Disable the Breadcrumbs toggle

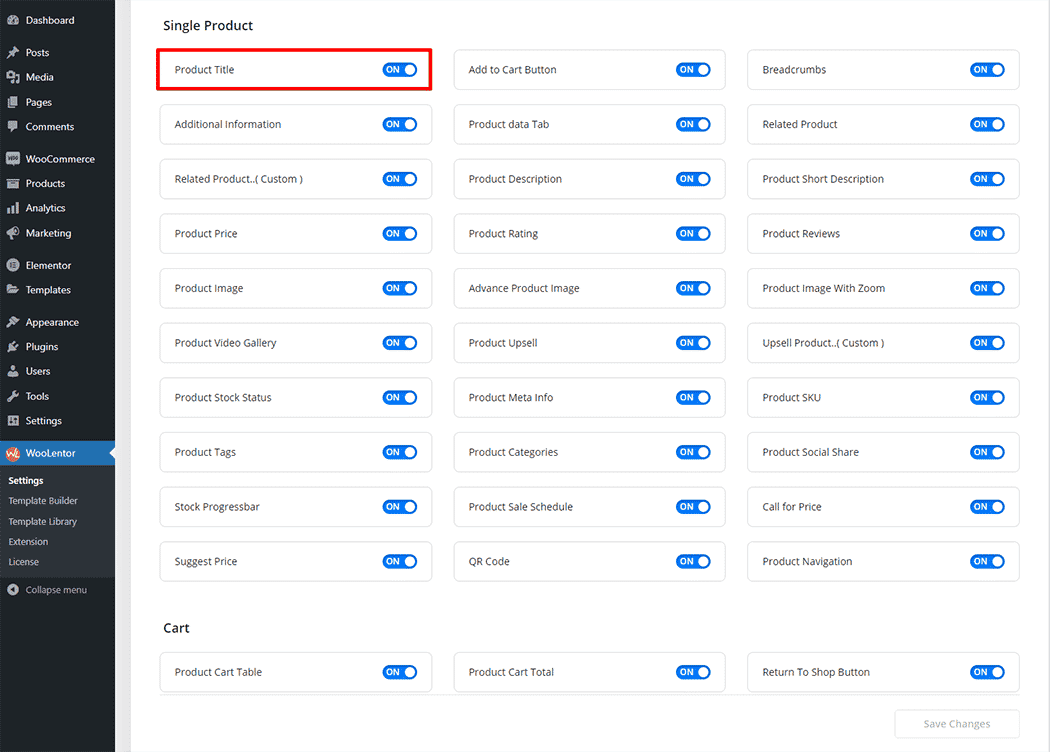[x=987, y=70]
